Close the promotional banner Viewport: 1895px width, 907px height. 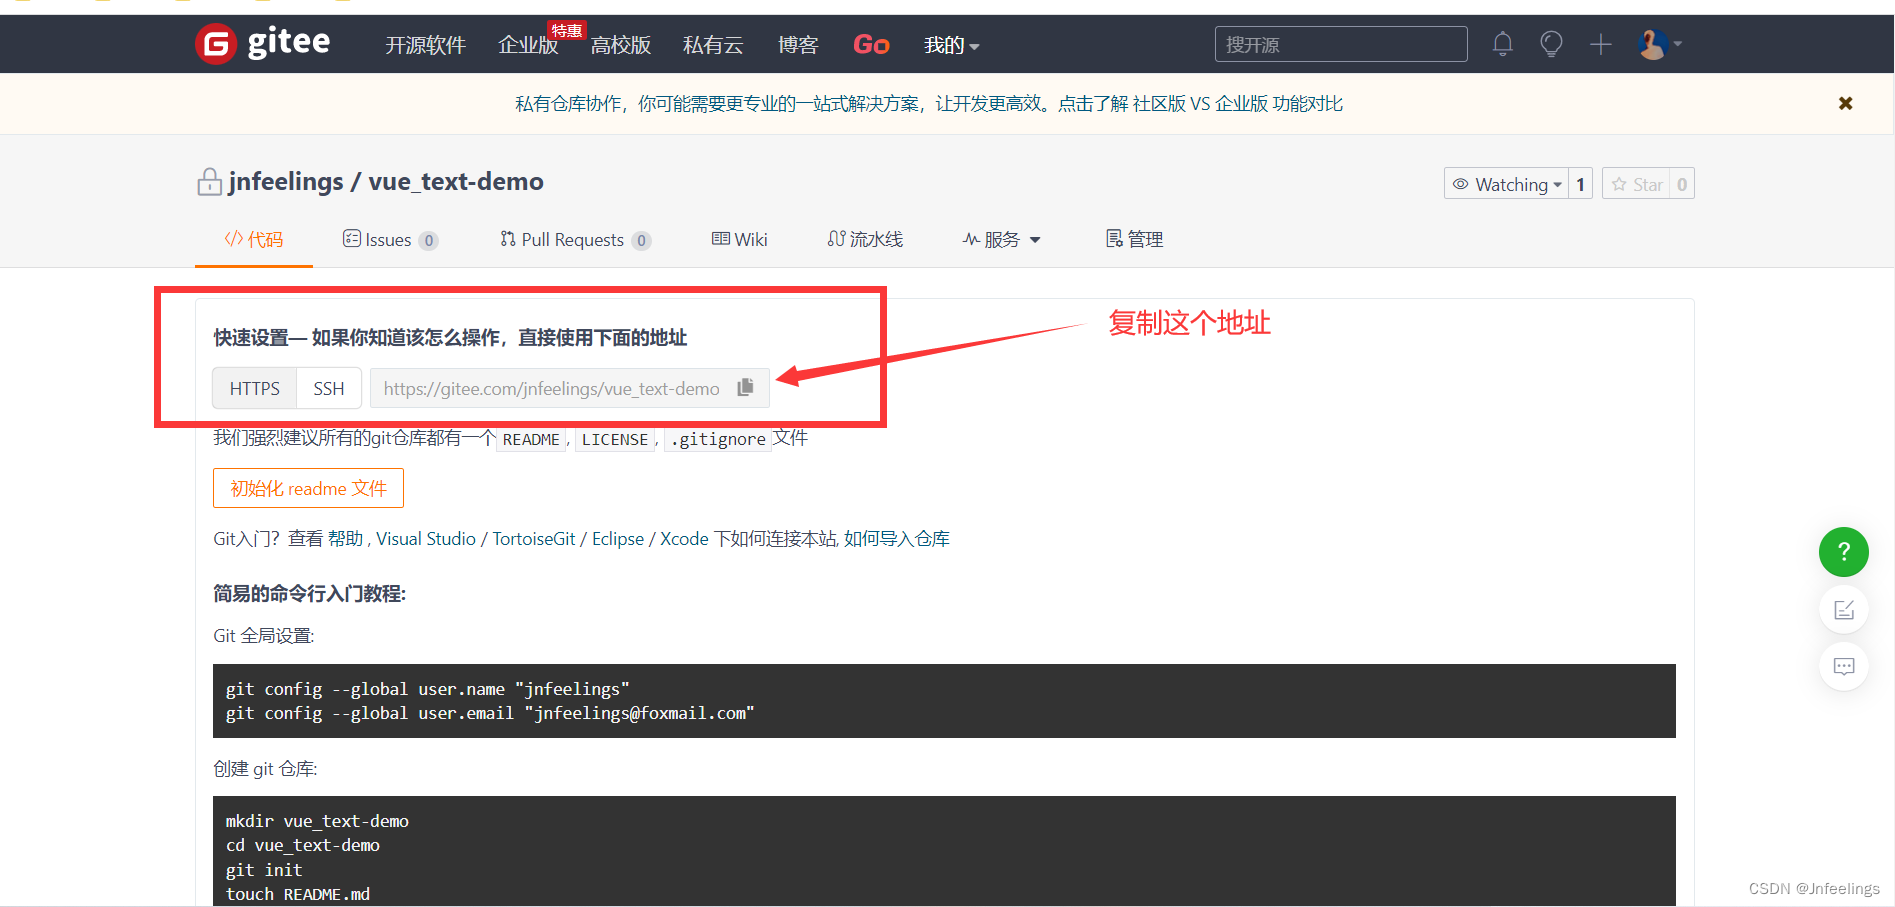pyautogui.click(x=1846, y=103)
